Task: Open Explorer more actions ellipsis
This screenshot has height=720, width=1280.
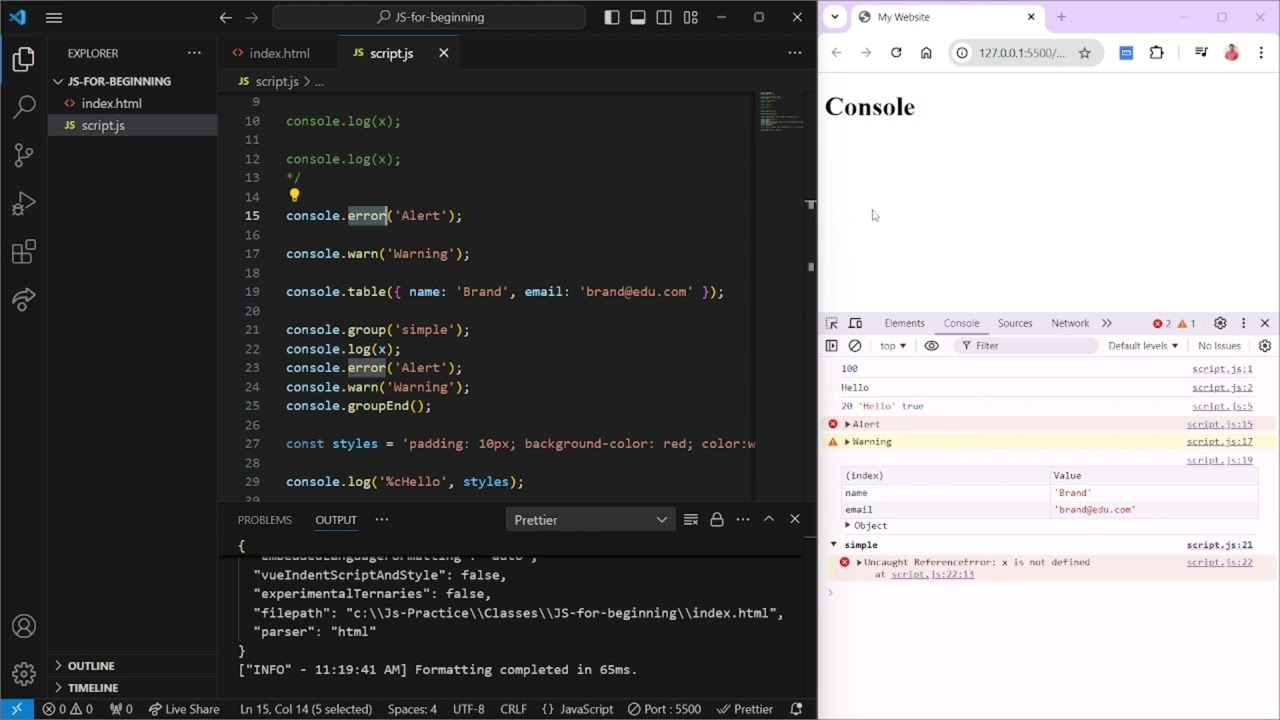Action: coord(194,53)
